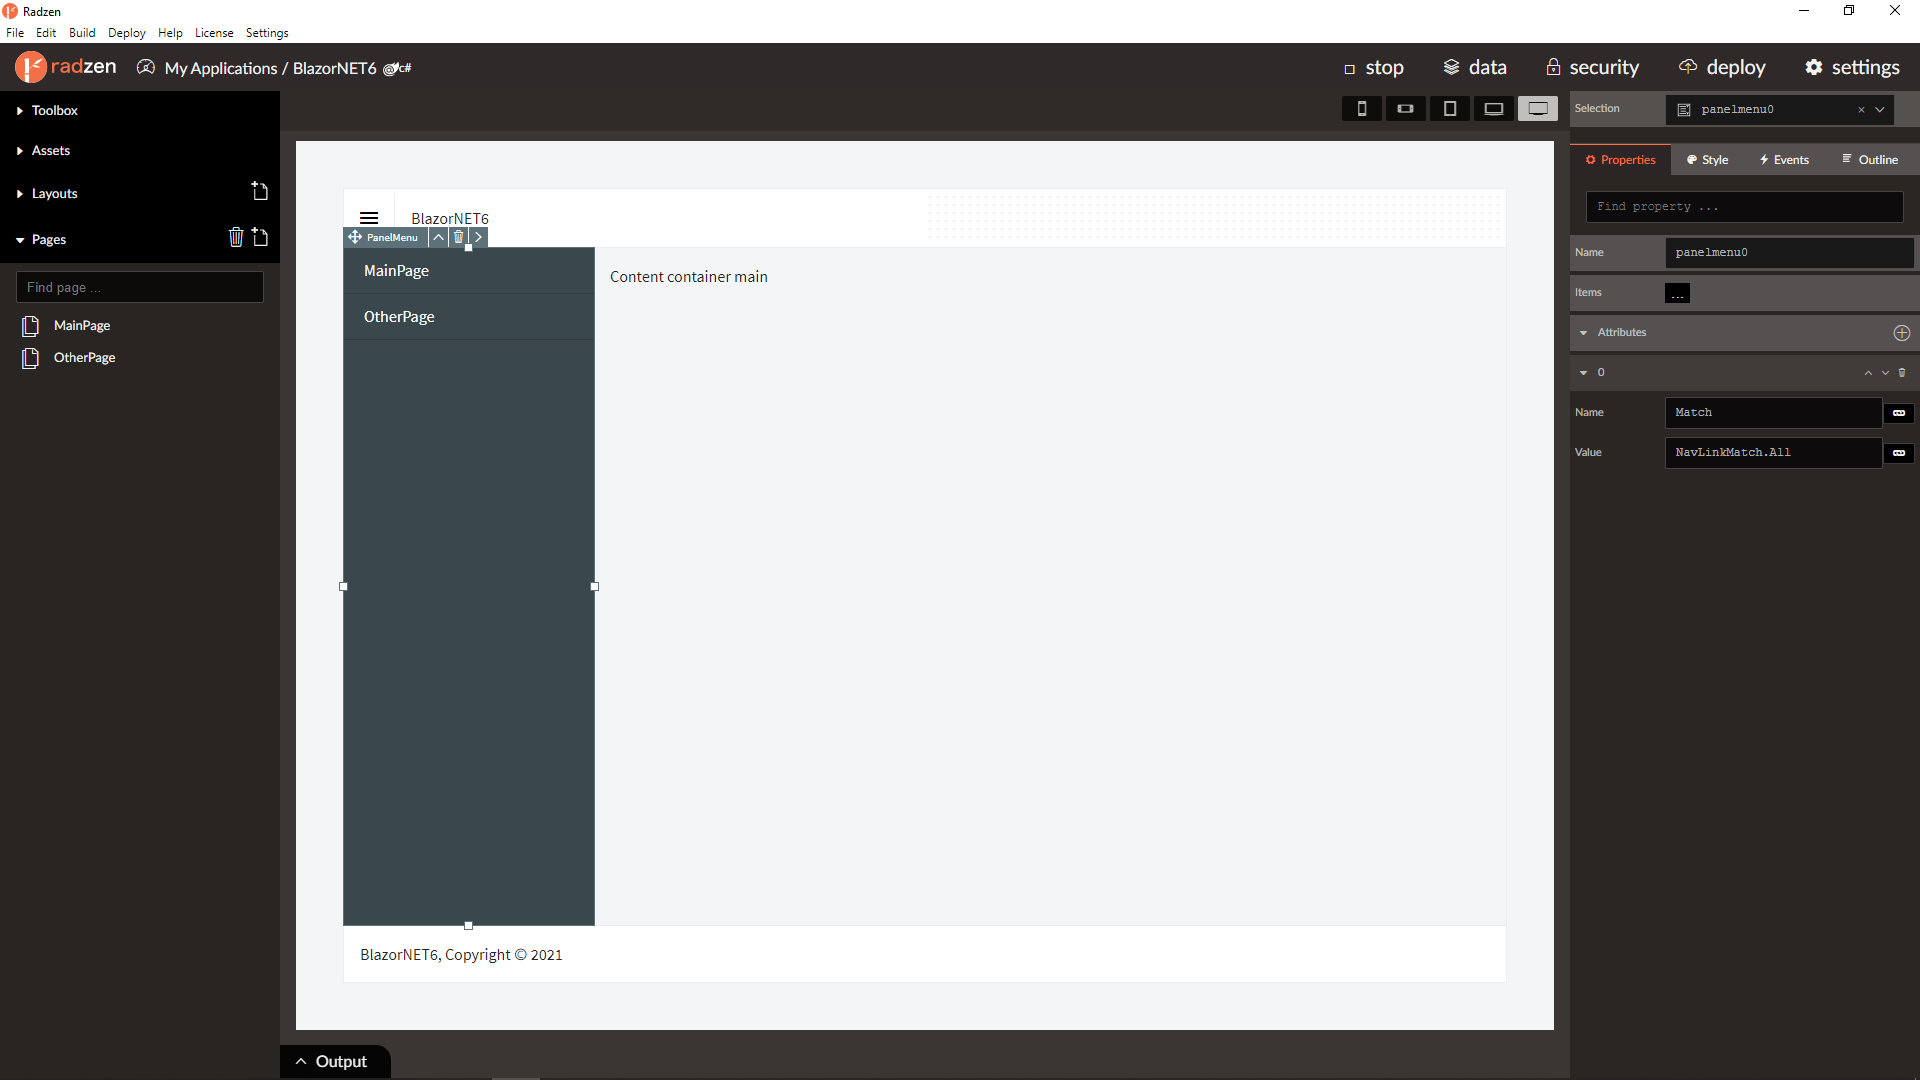Go to My Applications breadcrumb

(221, 68)
